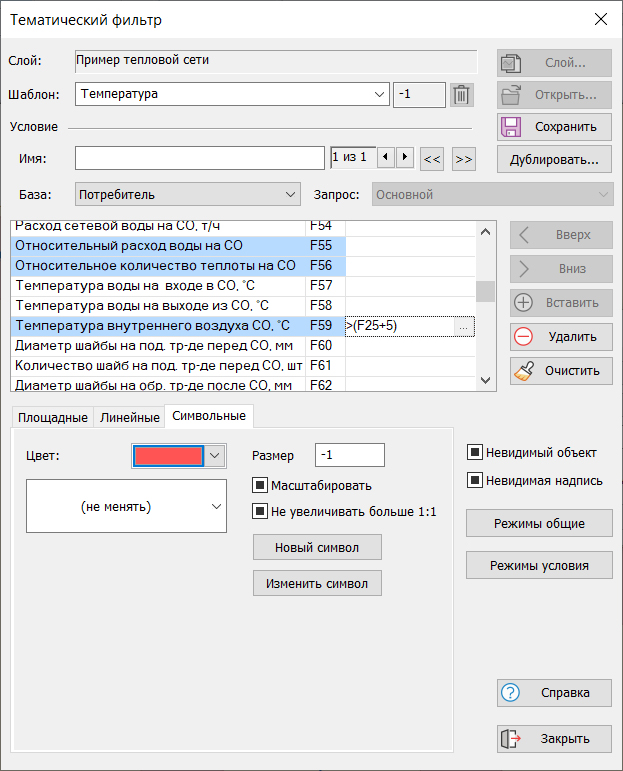Click the red minus Delete icon
Screen dimensions: 623x771
point(524,337)
